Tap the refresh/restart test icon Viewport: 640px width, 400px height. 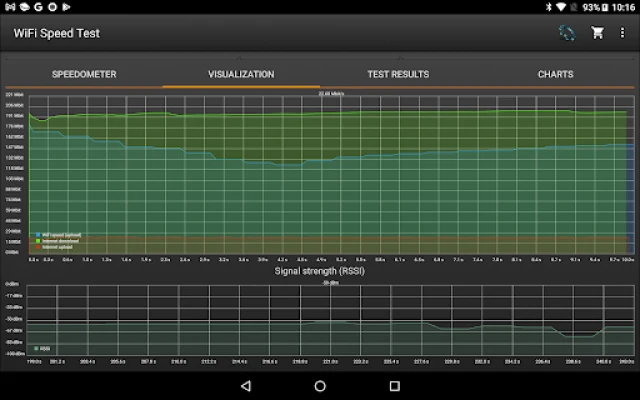click(x=567, y=33)
